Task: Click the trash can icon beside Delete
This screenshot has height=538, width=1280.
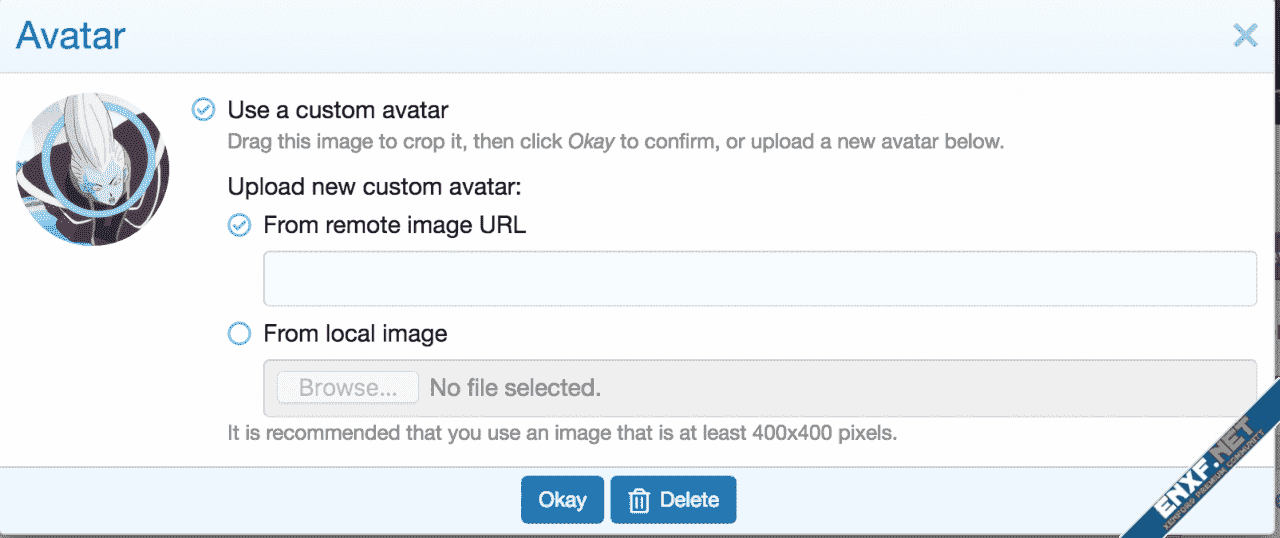Action: [x=638, y=500]
